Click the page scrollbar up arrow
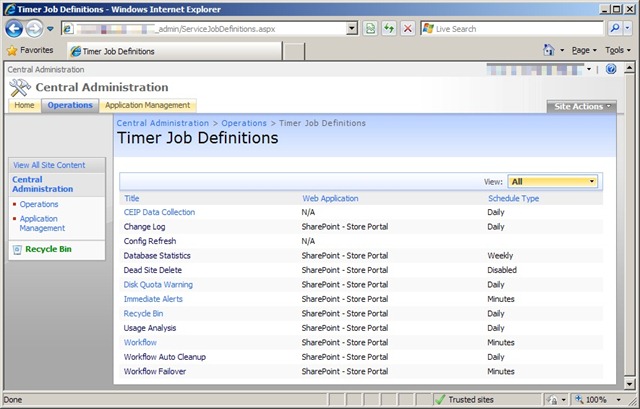 [629, 68]
